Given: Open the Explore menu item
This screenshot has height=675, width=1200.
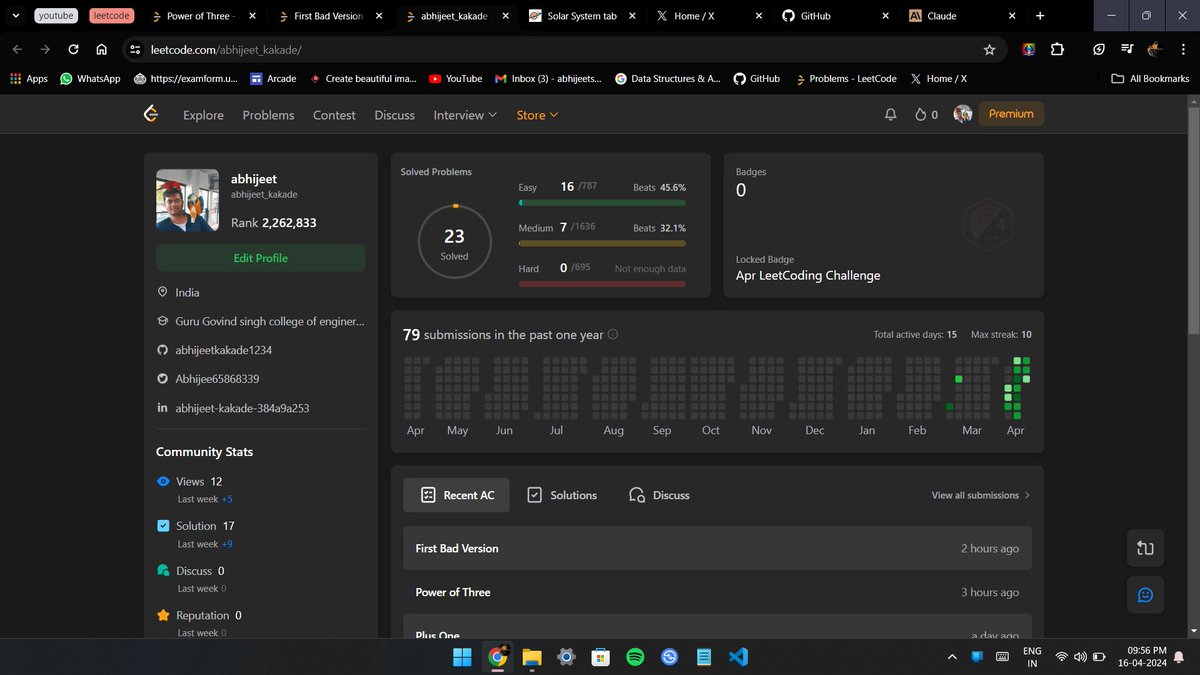Looking at the screenshot, I should 203,115.
